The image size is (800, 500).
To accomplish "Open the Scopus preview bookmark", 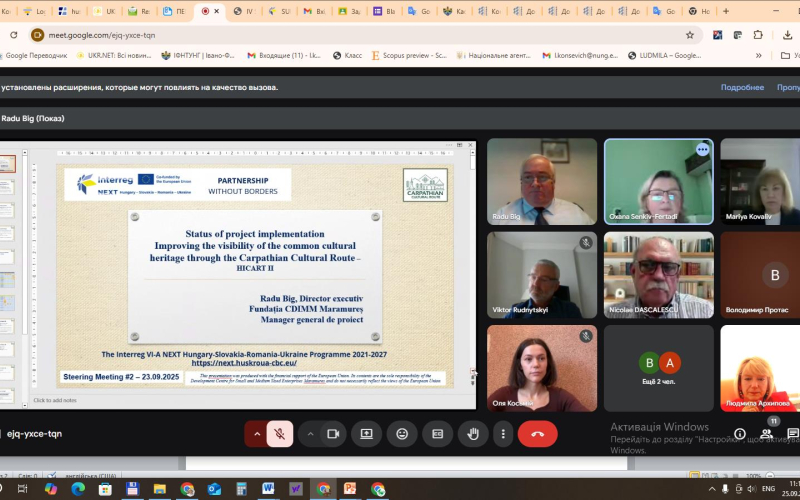I will coord(410,55).
